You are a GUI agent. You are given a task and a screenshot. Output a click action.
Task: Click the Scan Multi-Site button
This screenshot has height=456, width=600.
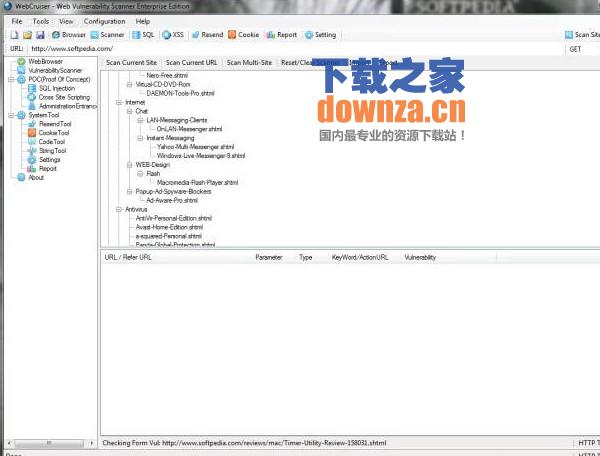pos(248,62)
